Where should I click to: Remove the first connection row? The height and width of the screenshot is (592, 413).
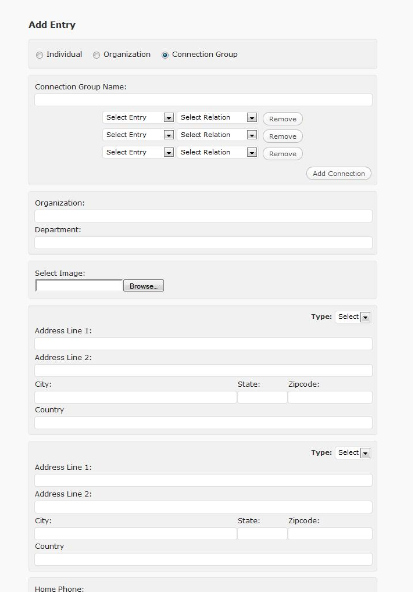click(283, 119)
